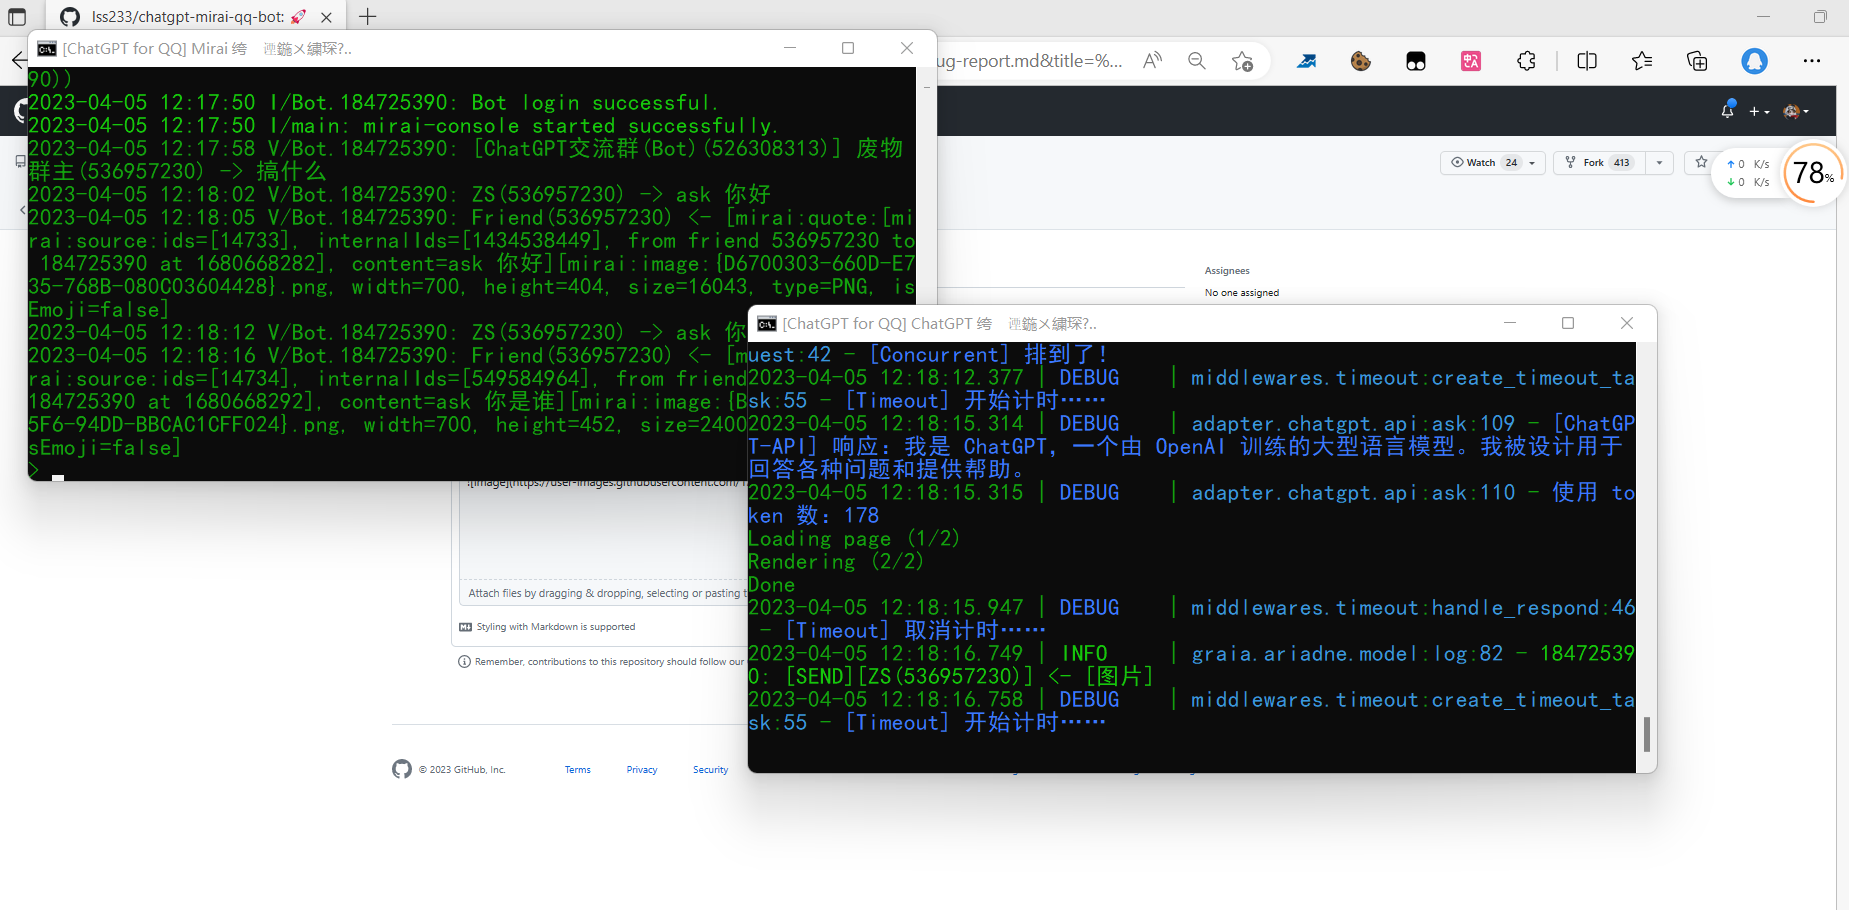Image resolution: width=1849 pixels, height=910 pixels.
Task: Start Read aloud for the page
Action: point(1152,60)
